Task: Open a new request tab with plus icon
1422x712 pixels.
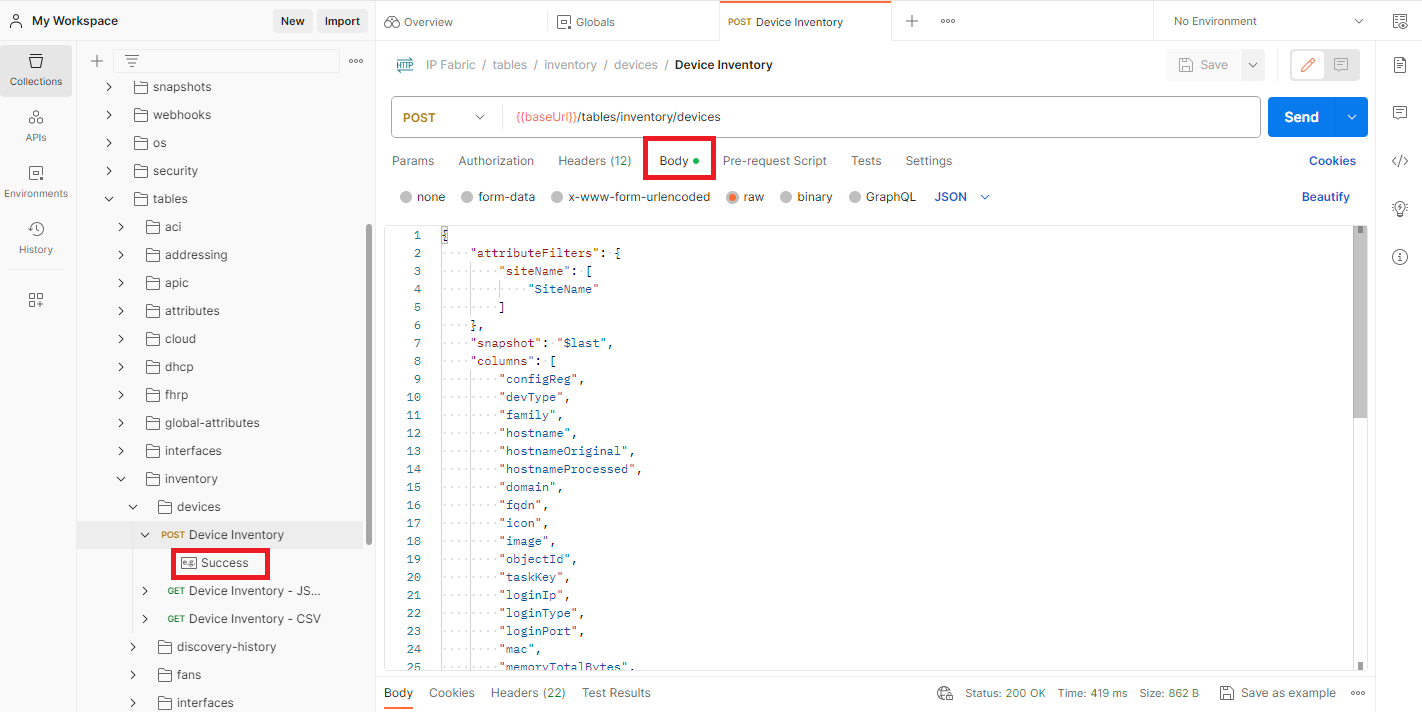Action: [x=911, y=21]
